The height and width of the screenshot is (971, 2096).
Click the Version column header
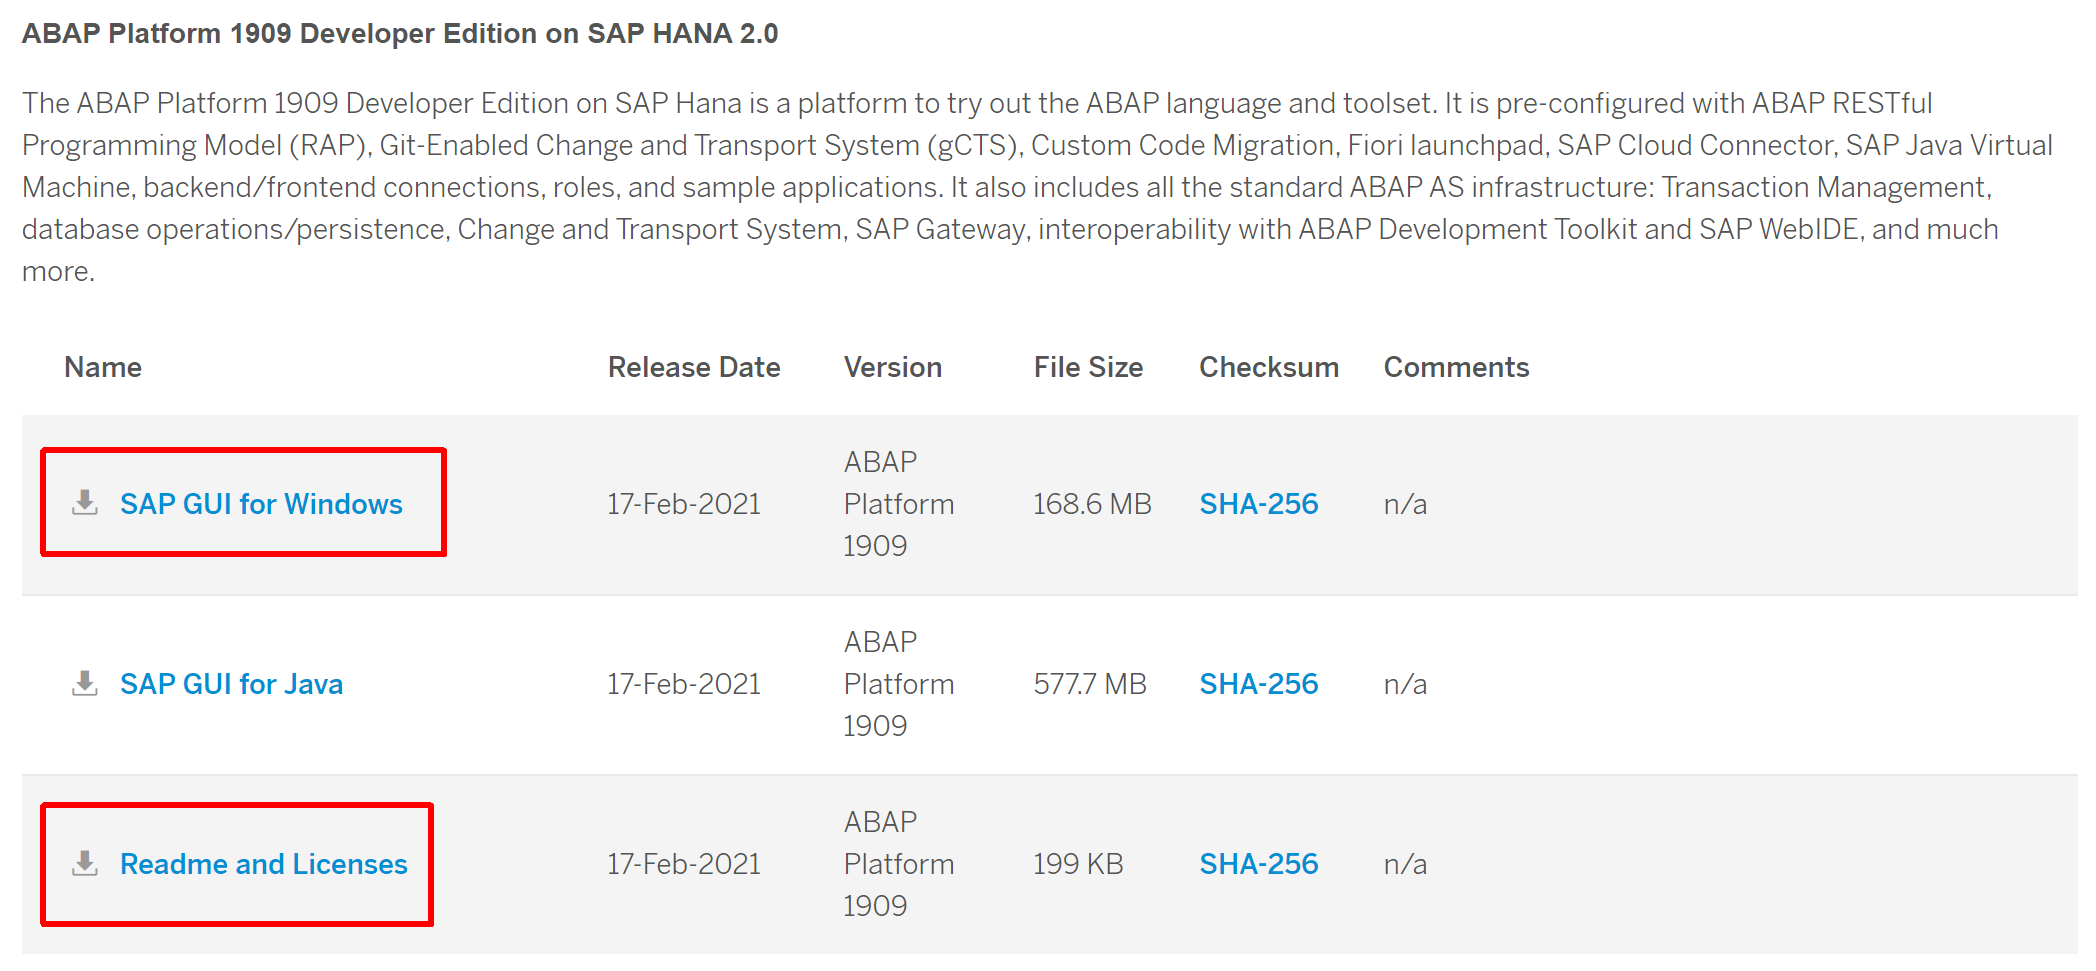coord(893,368)
